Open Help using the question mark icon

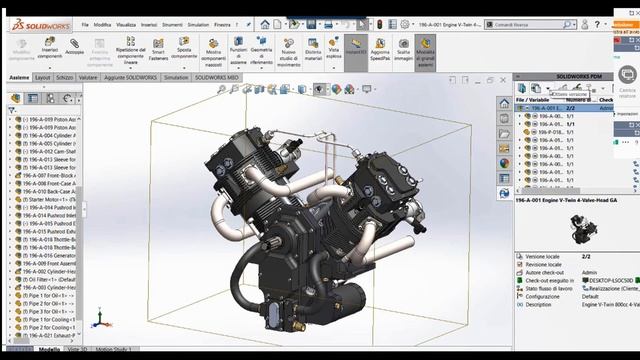point(598,24)
